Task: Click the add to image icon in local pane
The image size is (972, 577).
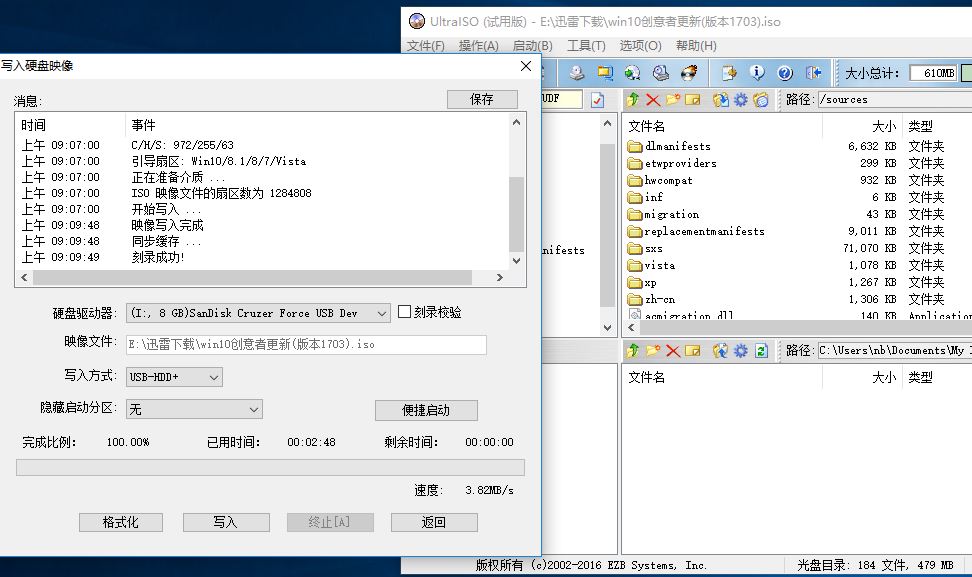Action: coord(720,351)
